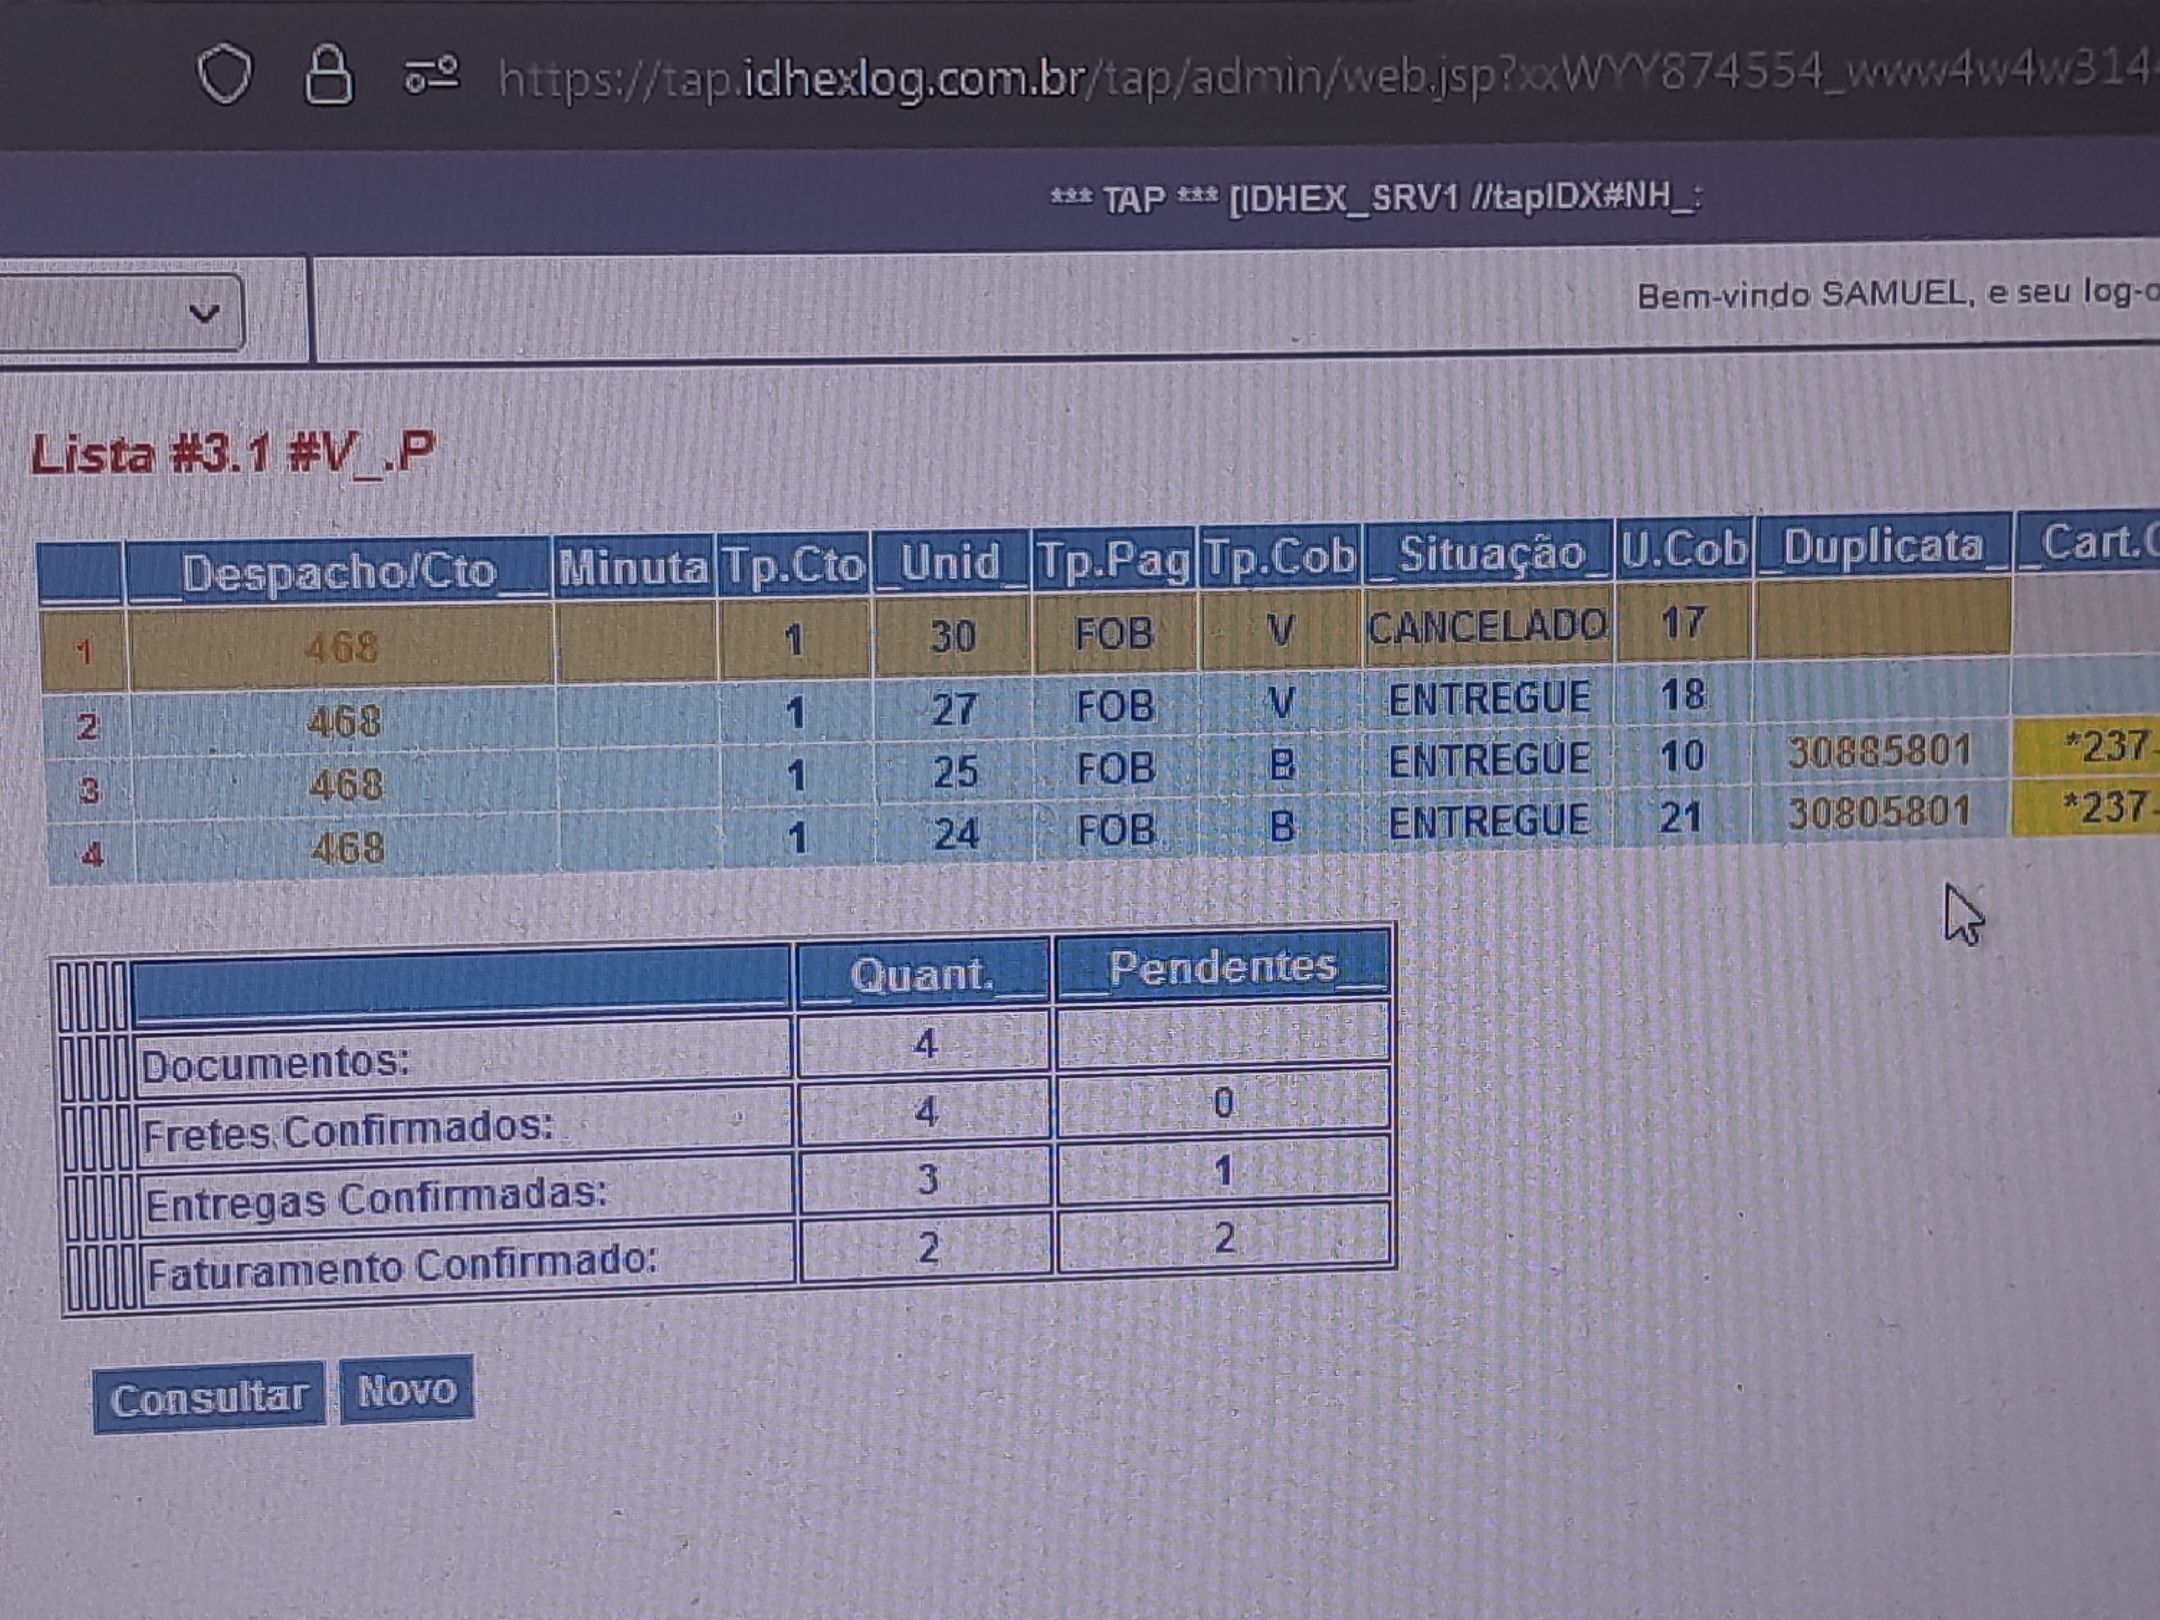Click the Quant. header in summary table
2160x1620 pixels.
pyautogui.click(x=921, y=974)
